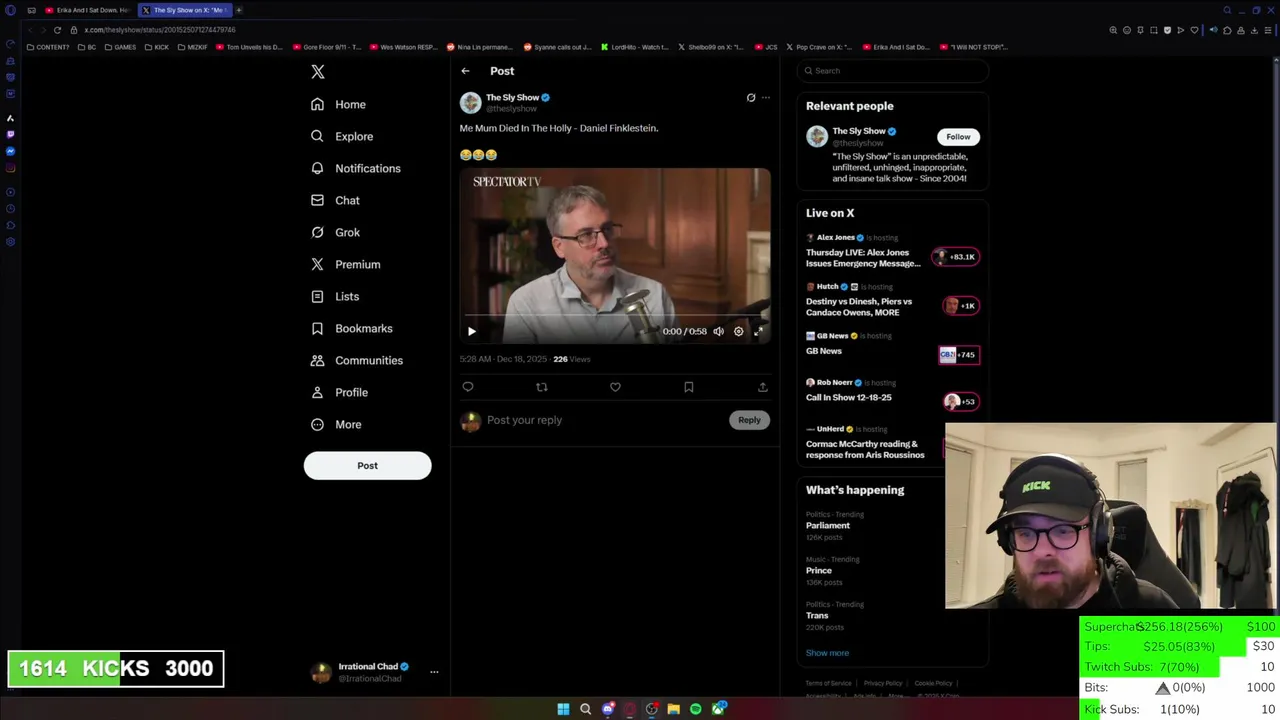Image resolution: width=1280 pixels, height=720 pixels.
Task: Open Premium in the sidebar
Action: [x=345, y=264]
